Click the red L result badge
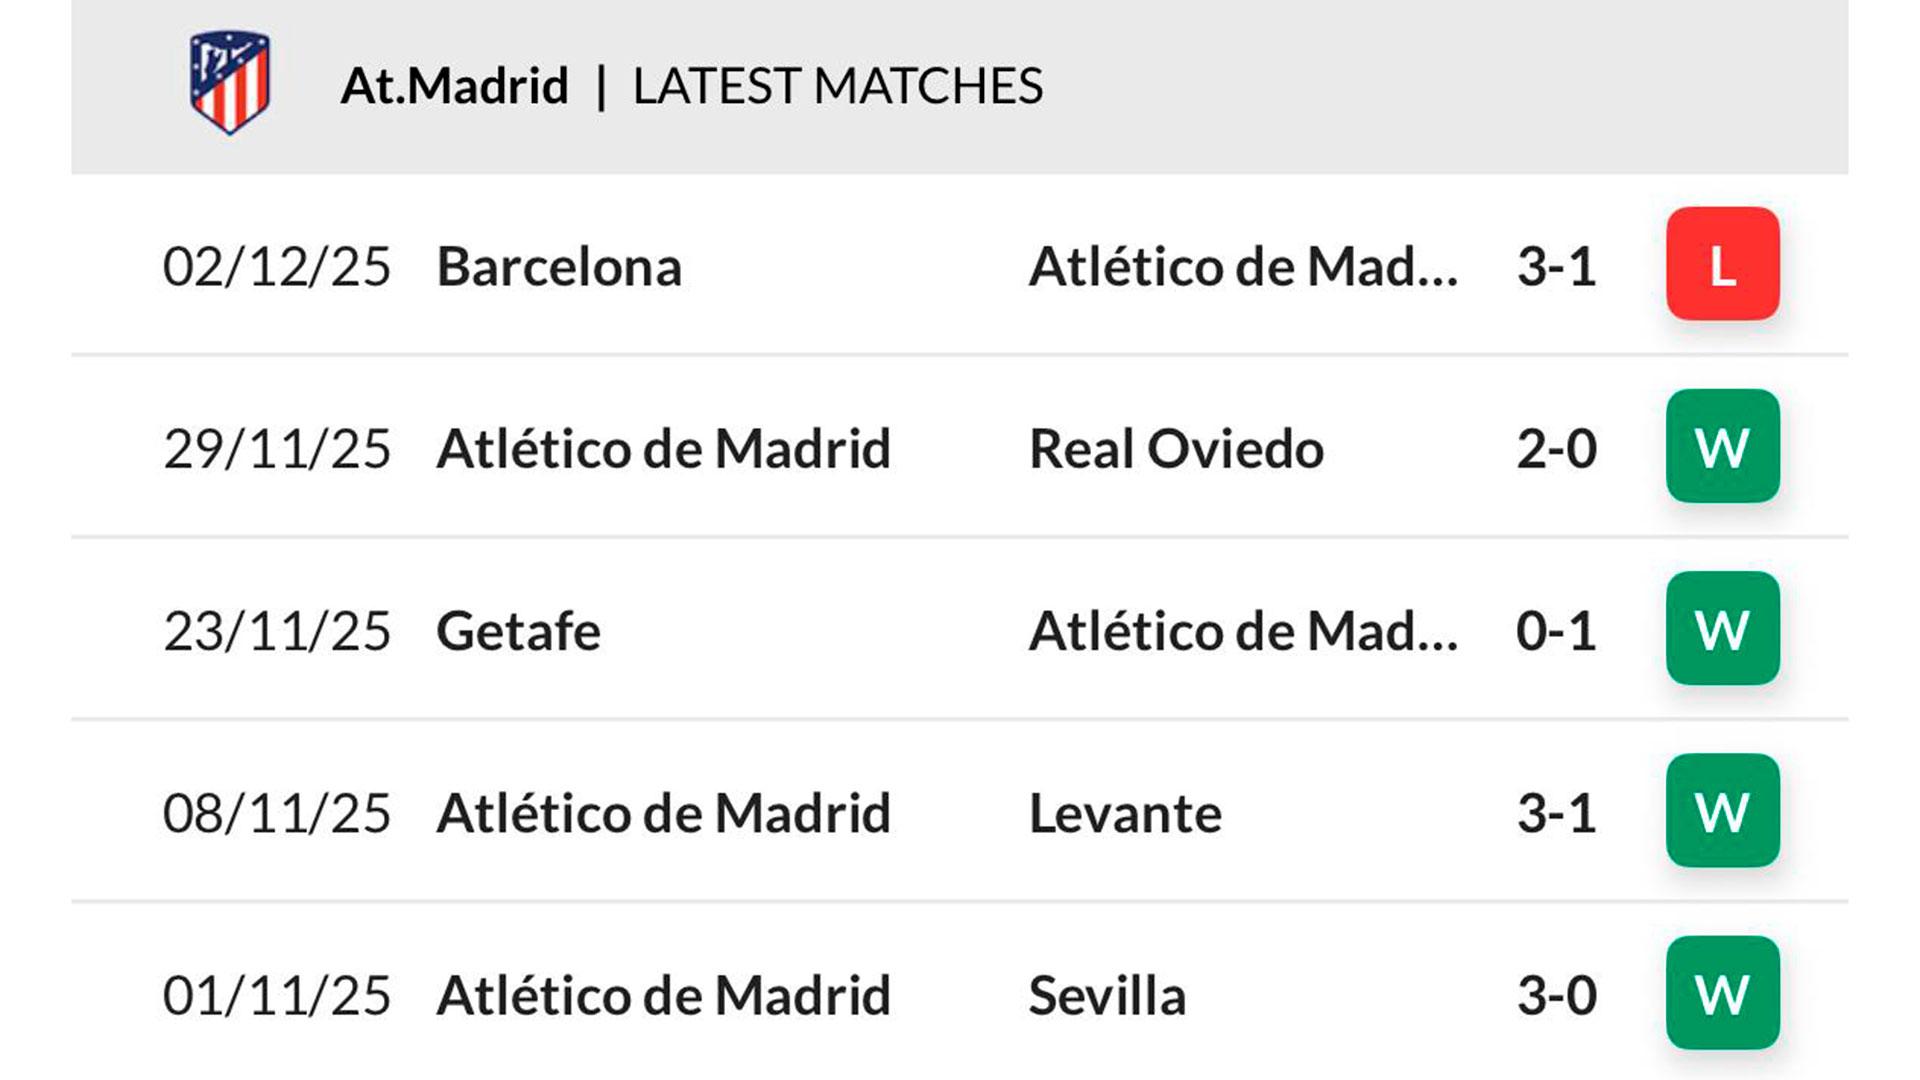This screenshot has height=1080, width=1920. (x=1722, y=264)
